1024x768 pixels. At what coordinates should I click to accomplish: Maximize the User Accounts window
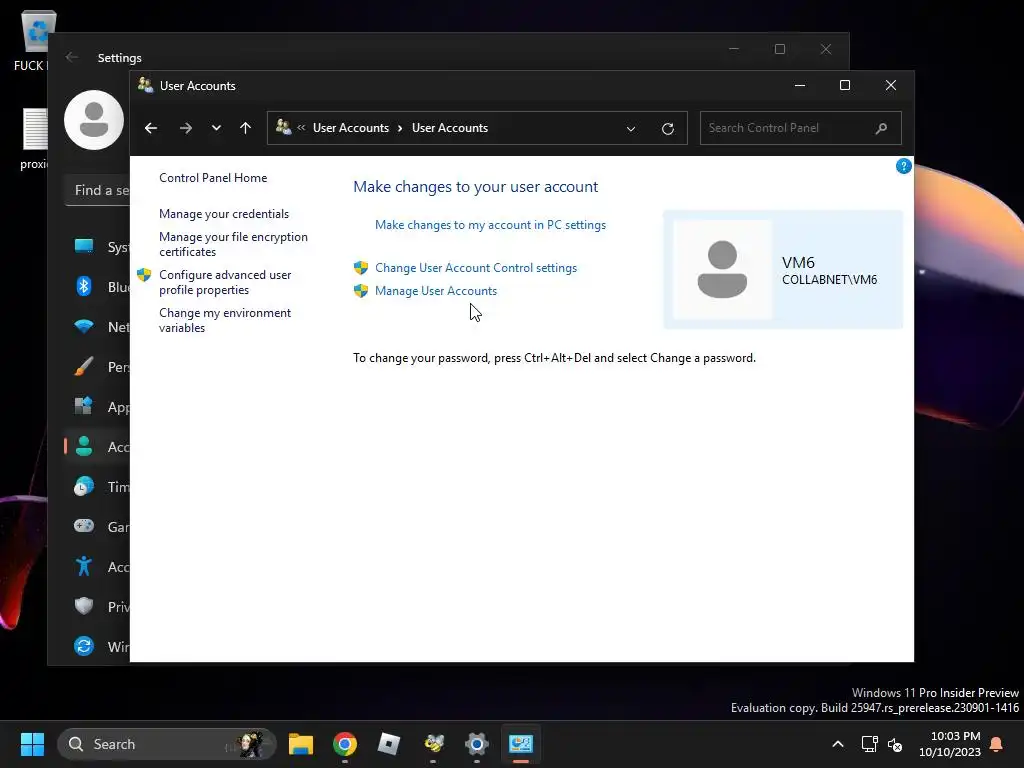844,85
